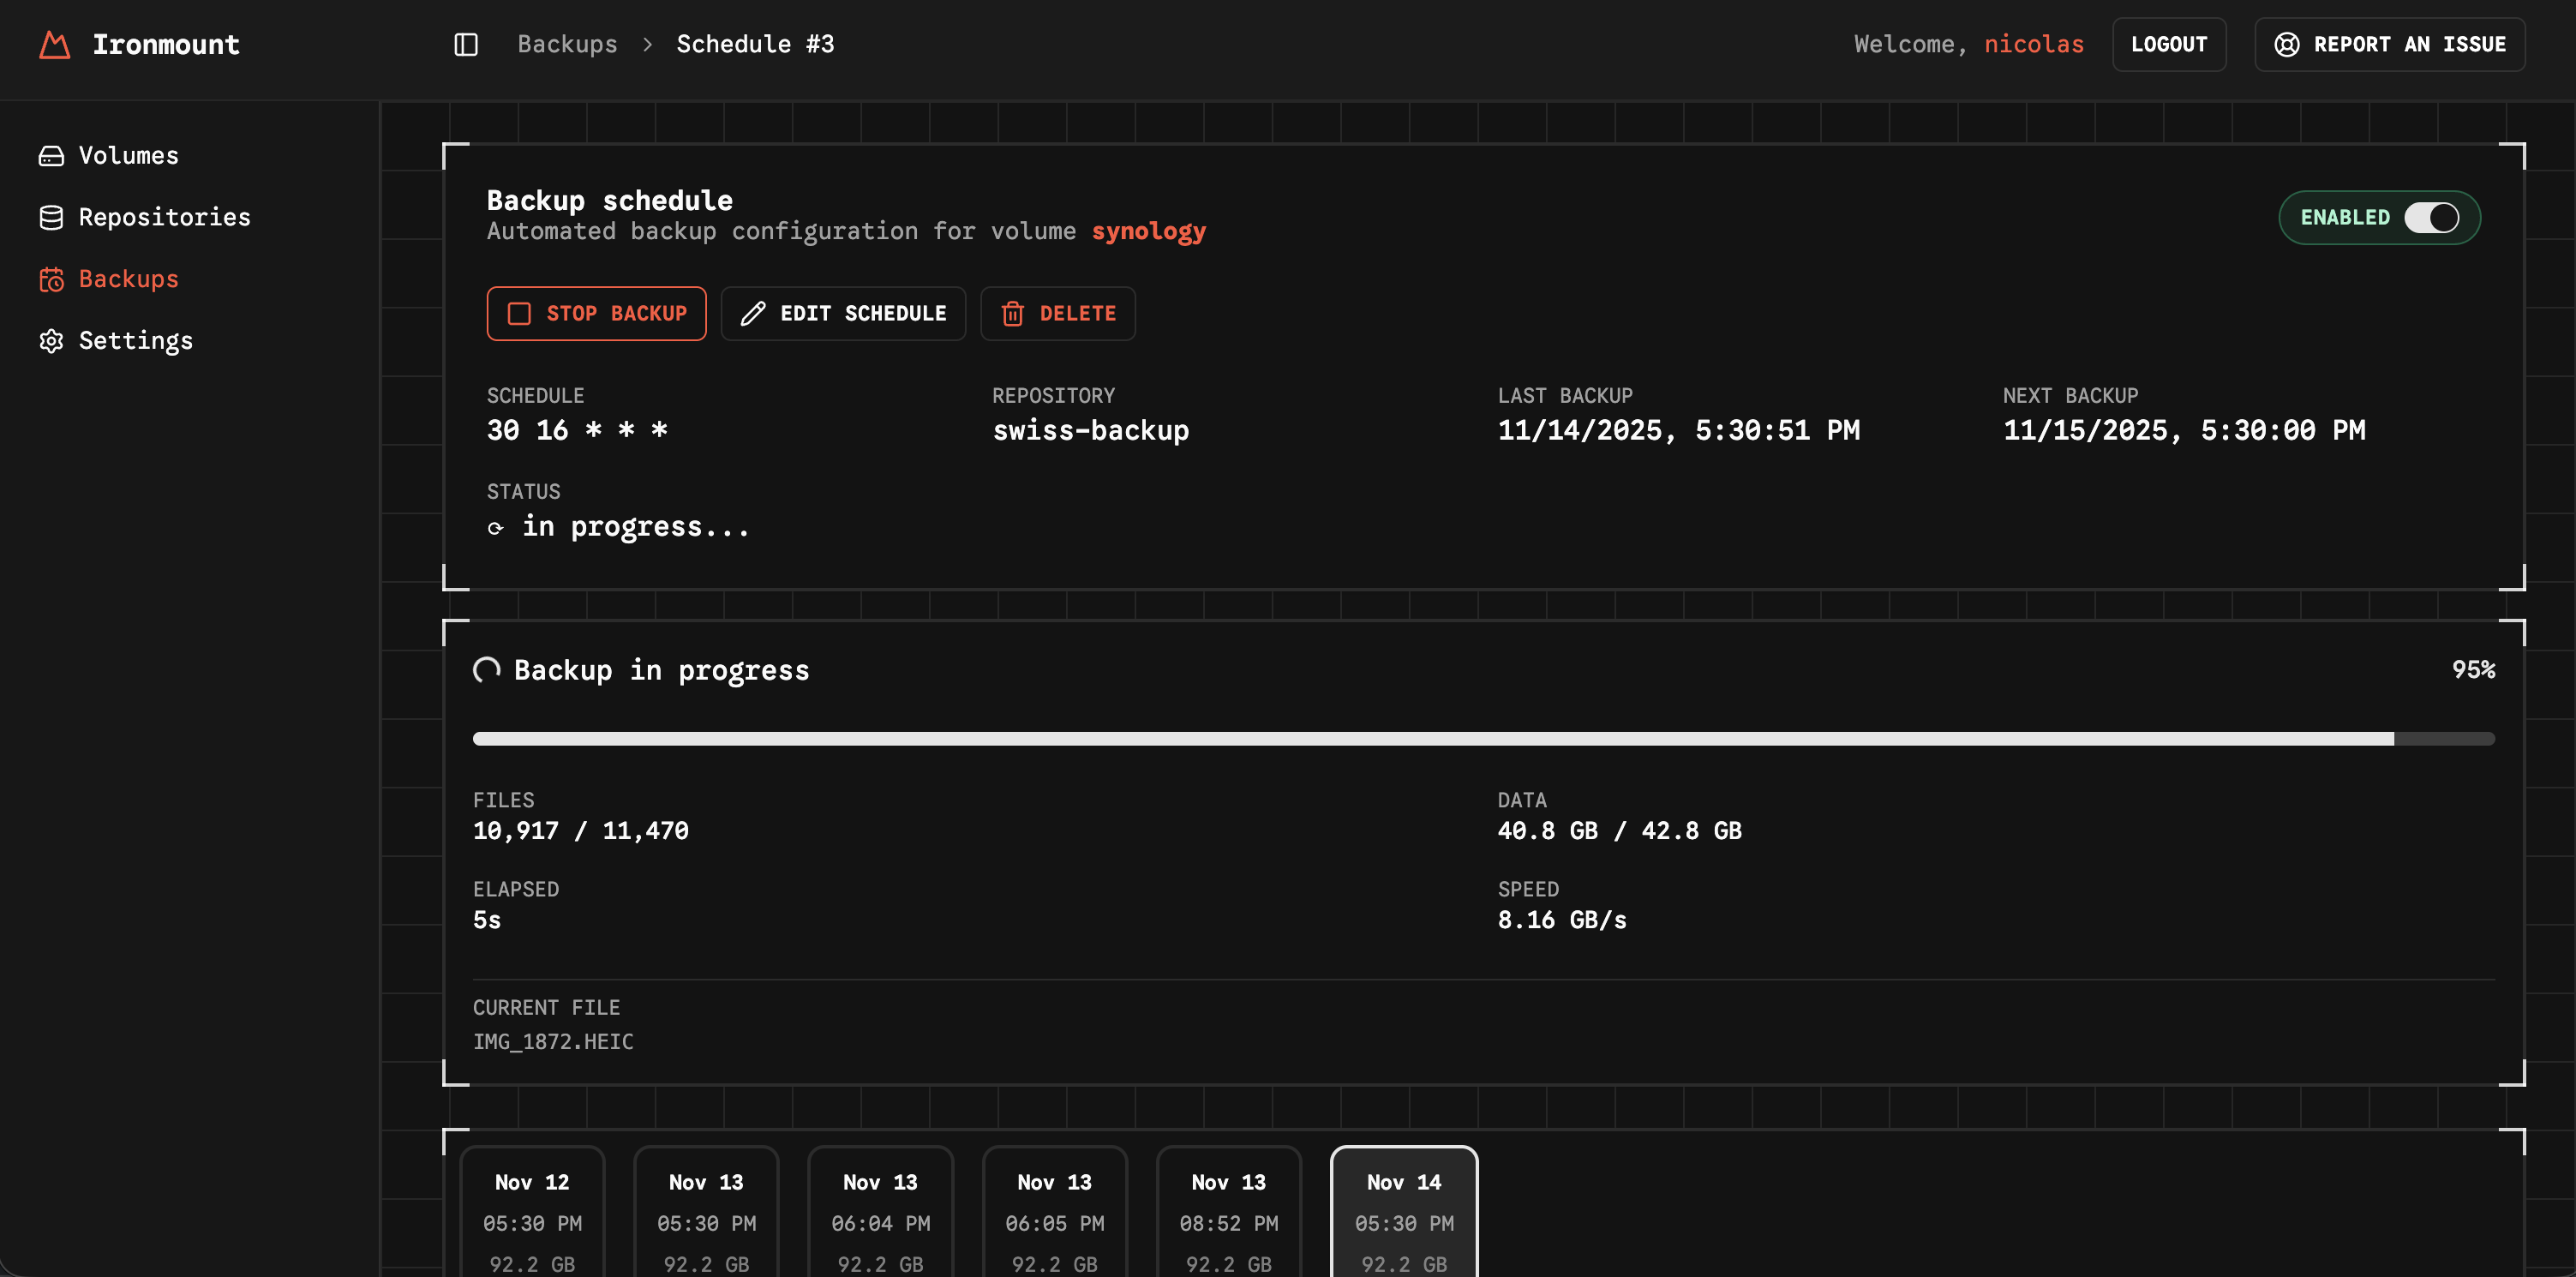Click the Volumes drive icon
The width and height of the screenshot is (2576, 1277).
tap(51, 156)
